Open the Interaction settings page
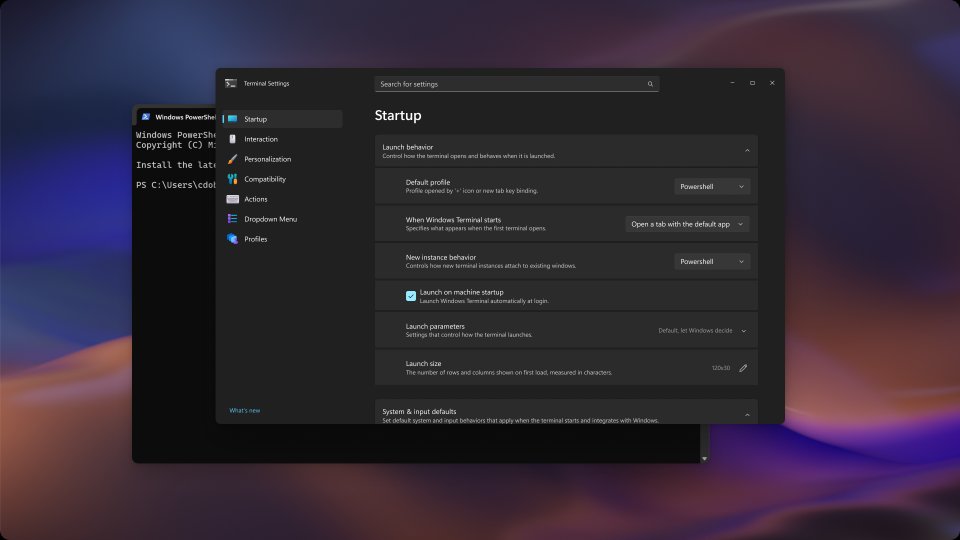Image resolution: width=960 pixels, height=540 pixels. [282, 139]
